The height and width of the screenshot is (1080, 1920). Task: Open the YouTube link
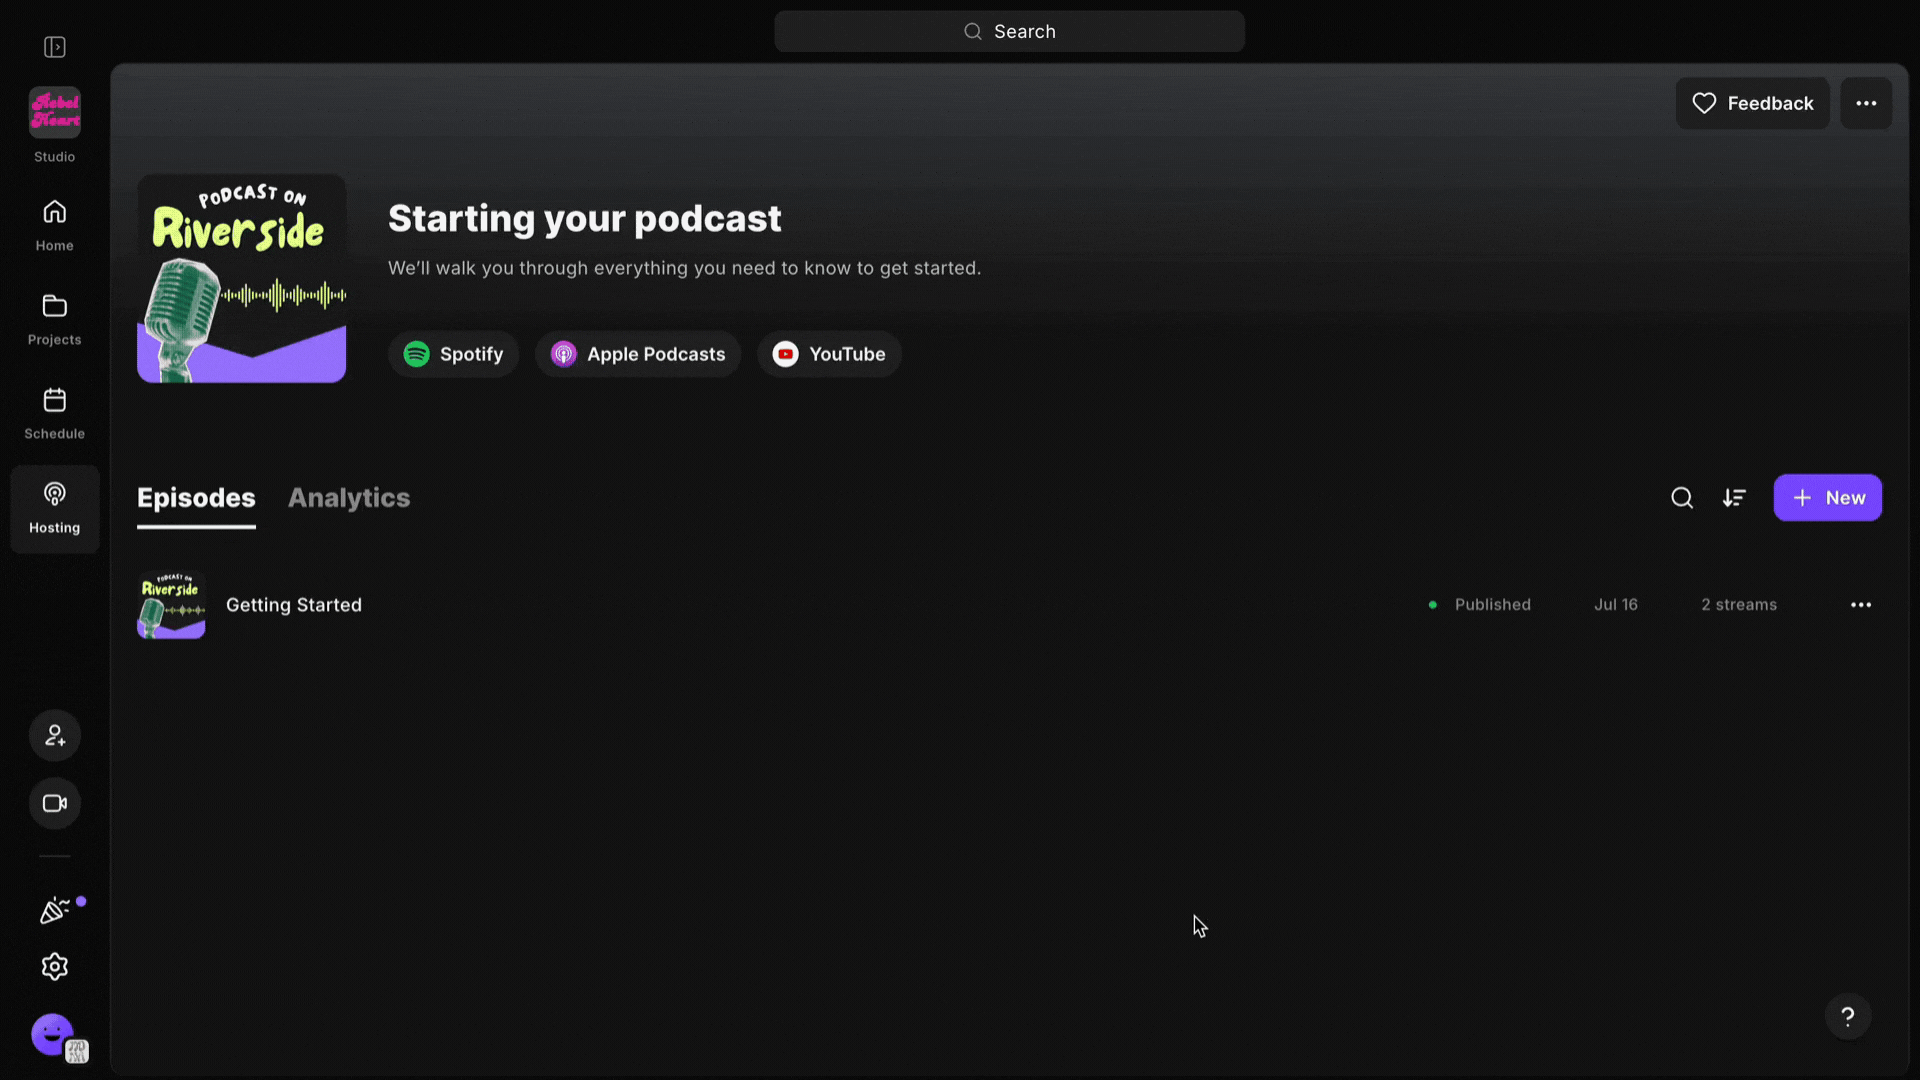pyautogui.click(x=829, y=354)
